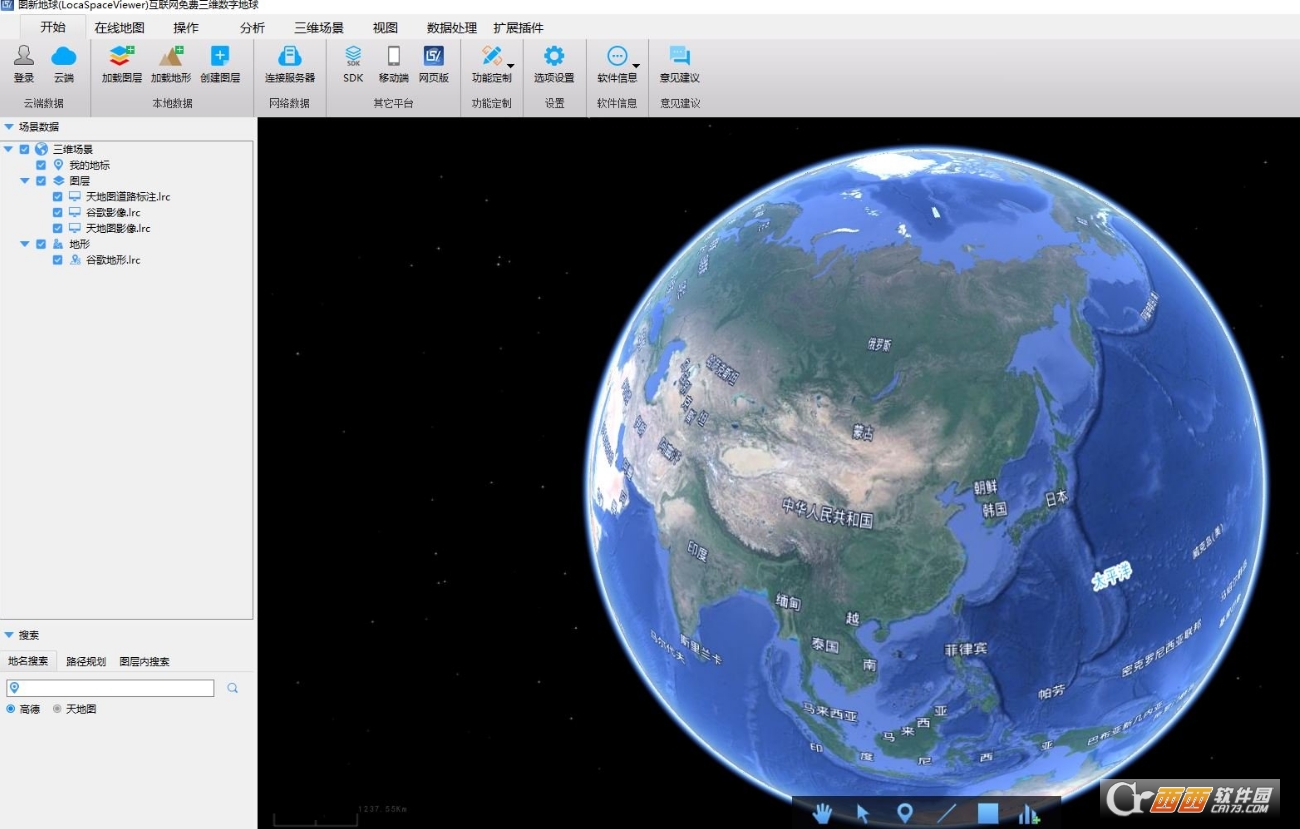This screenshot has width=1300, height=829.
Task: Collapse the 地形 tree node
Action: [25, 244]
